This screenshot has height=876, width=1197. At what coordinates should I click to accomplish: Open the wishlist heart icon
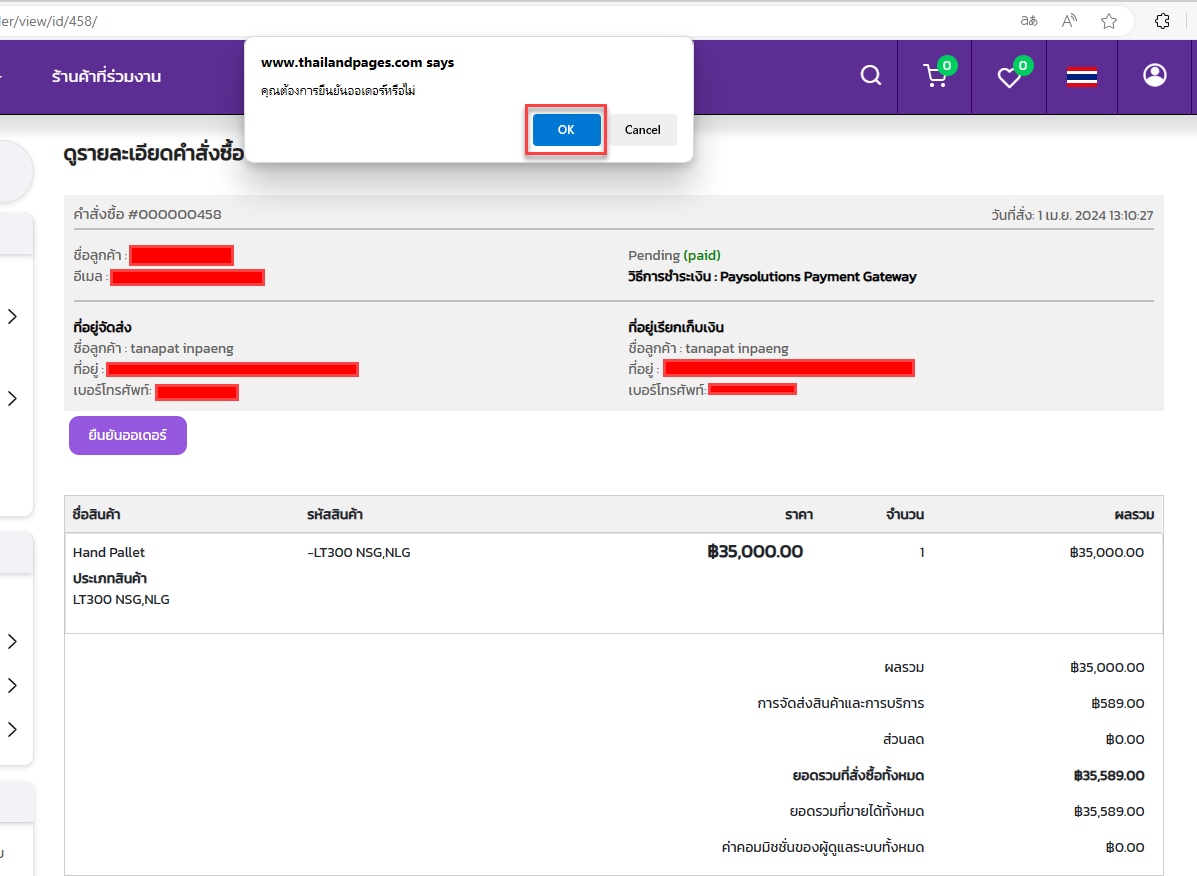coord(1009,77)
